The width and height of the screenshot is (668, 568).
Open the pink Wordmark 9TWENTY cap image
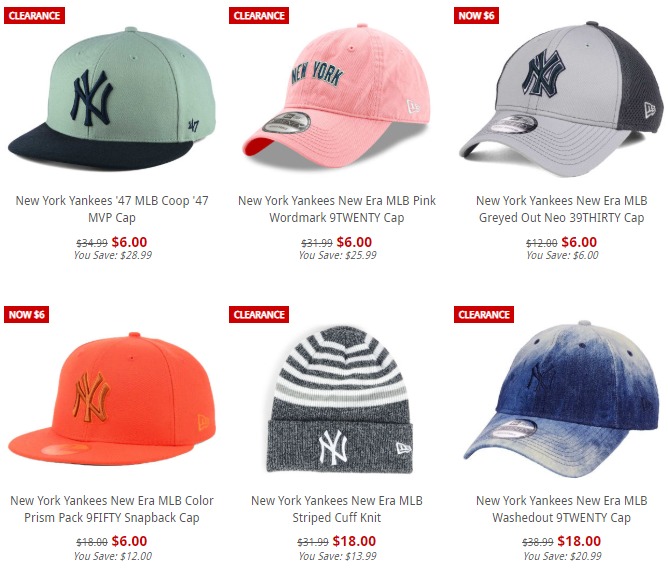(x=336, y=97)
